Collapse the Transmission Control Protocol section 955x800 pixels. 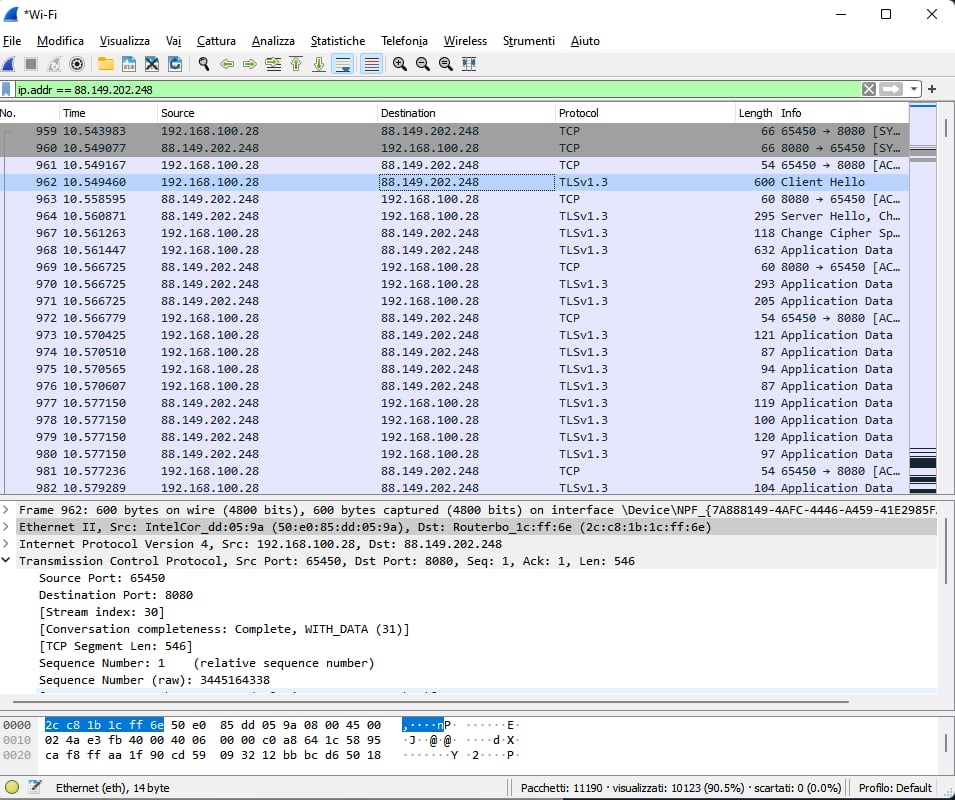pyautogui.click(x=8, y=561)
